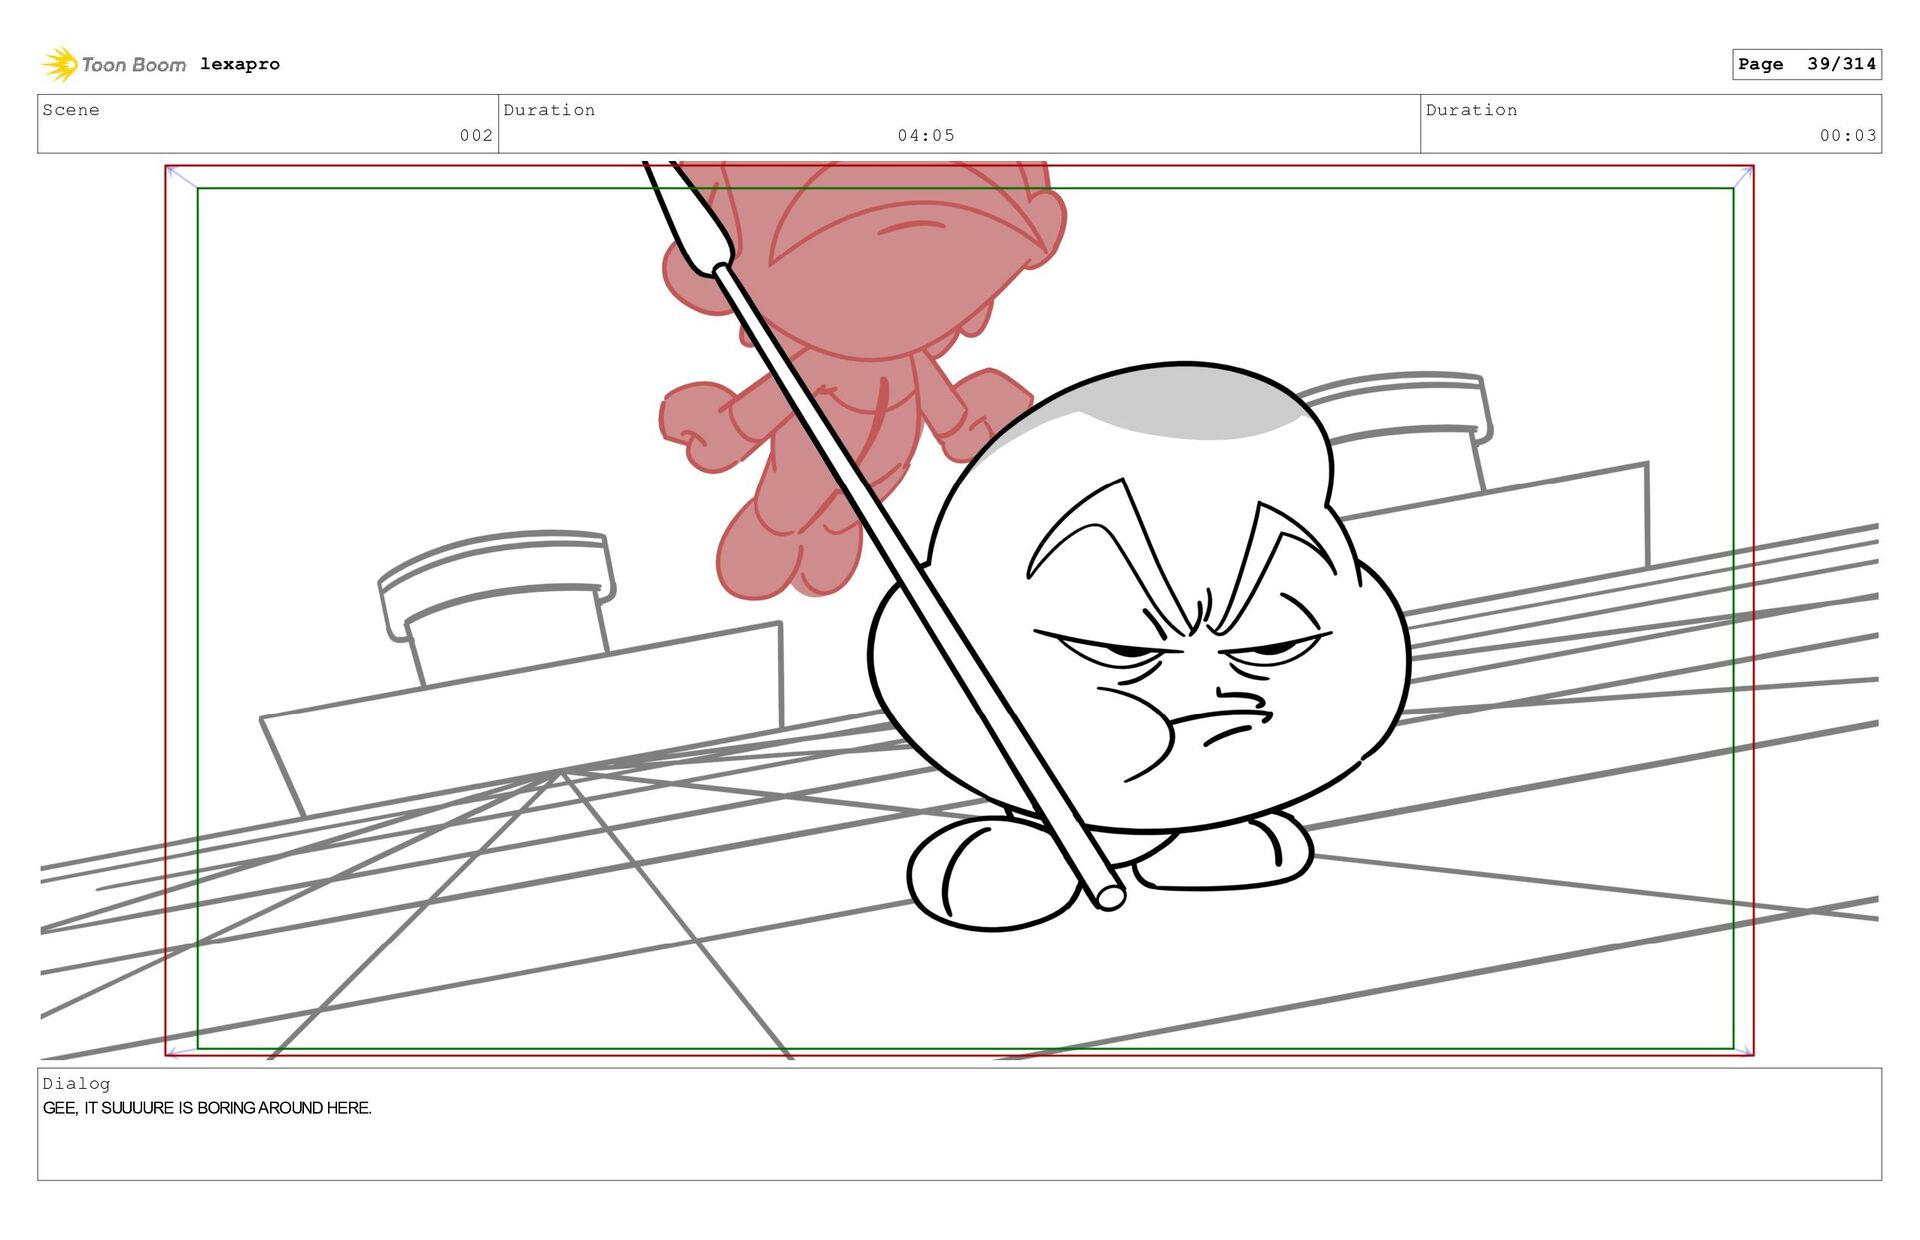The width and height of the screenshot is (1920, 1240).
Task: Click the 'Page 39/314' page indicator
Action: (1807, 64)
